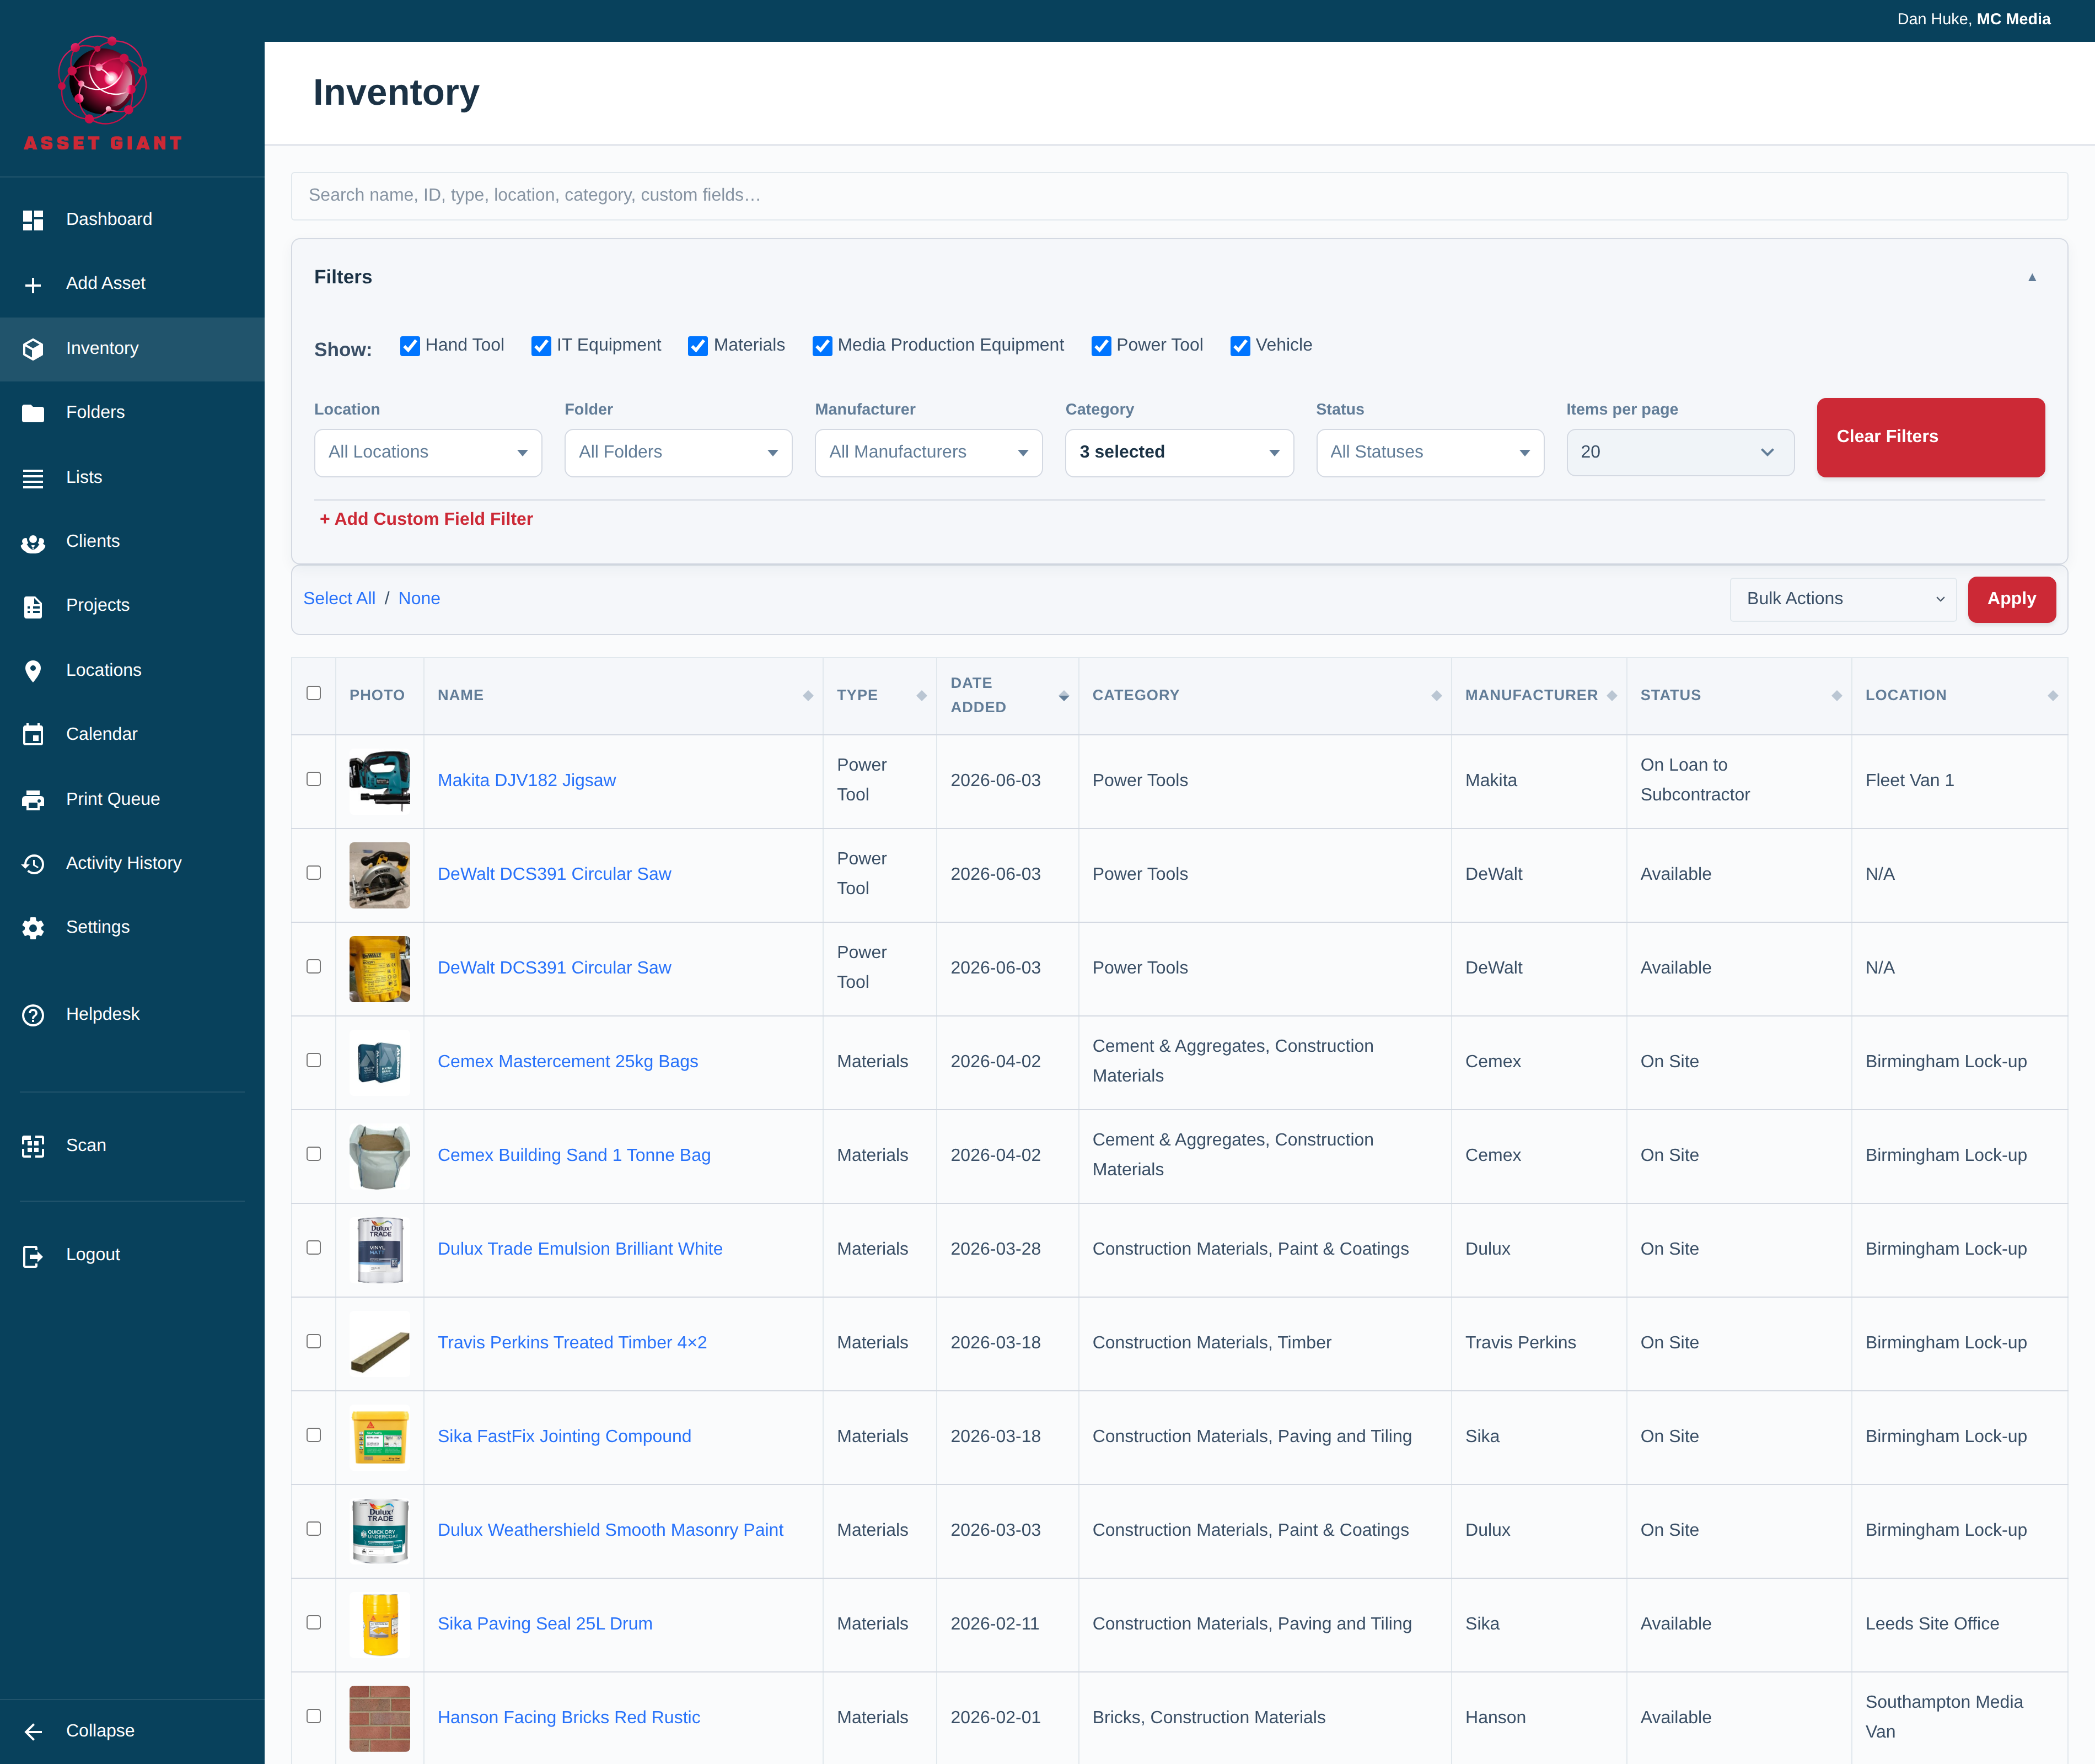Click Add Custom Field Filter link
The width and height of the screenshot is (2095, 1764).
click(x=426, y=519)
